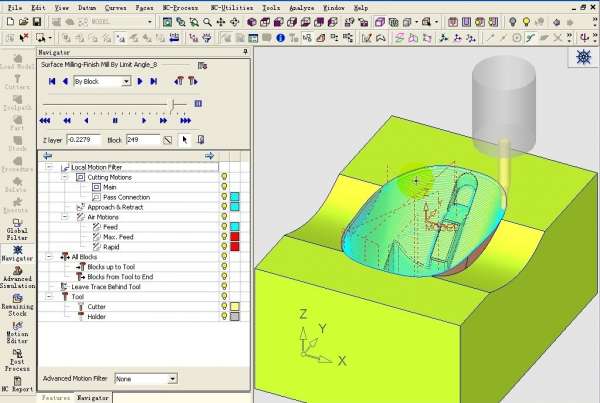600x403 pixels.
Task: Click the Pan view arrows icon
Action: click(x=221, y=22)
